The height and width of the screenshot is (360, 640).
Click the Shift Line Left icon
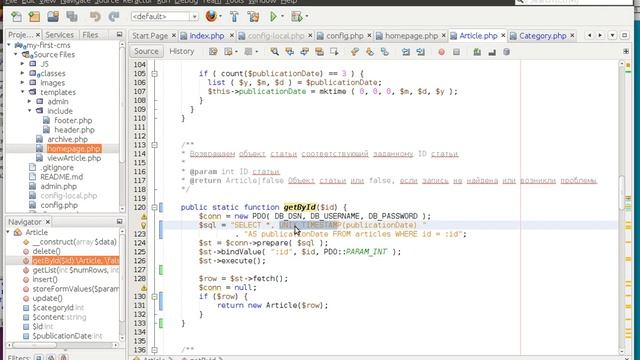coord(406,52)
